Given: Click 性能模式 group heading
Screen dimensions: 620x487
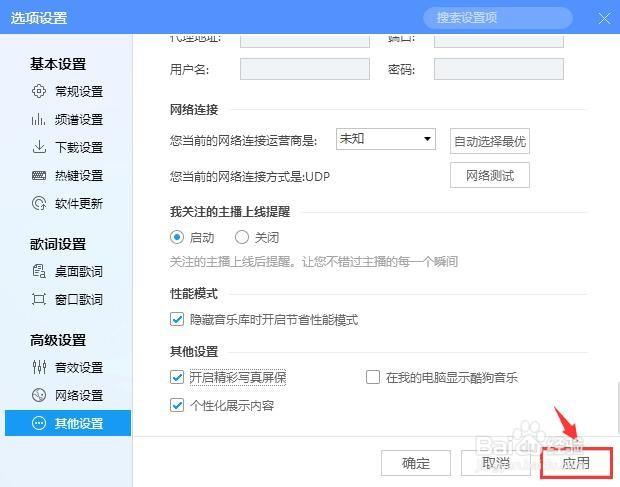Looking at the screenshot, I should (x=194, y=294).
